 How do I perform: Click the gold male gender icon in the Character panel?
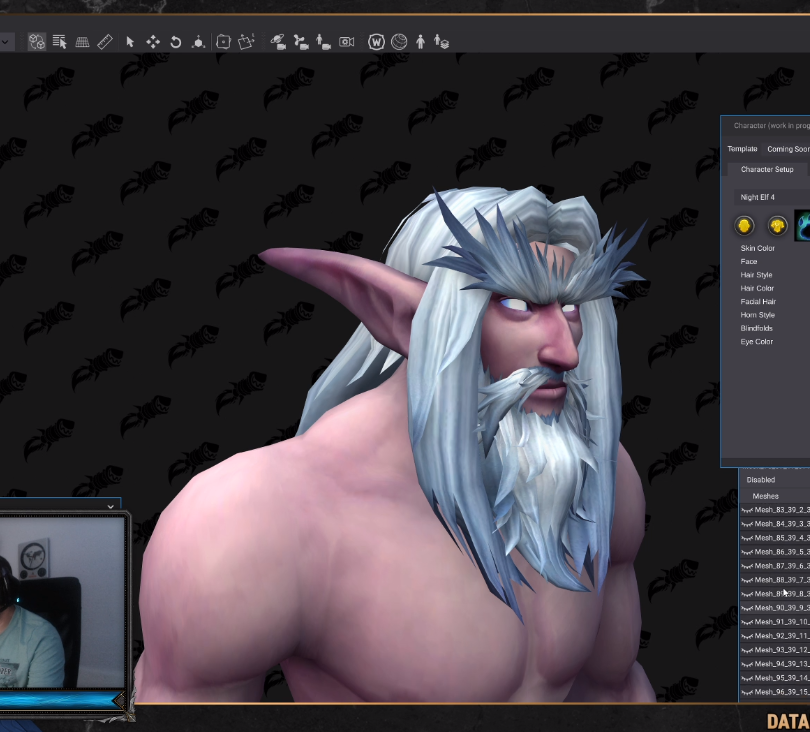pyautogui.click(x=744, y=226)
